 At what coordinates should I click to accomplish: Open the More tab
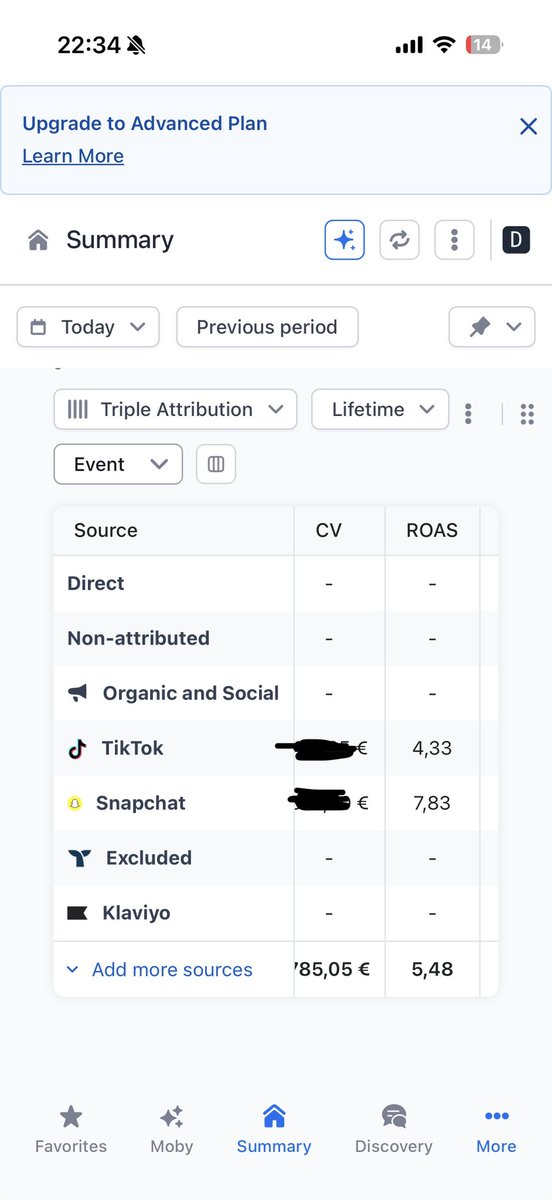[x=496, y=1130]
